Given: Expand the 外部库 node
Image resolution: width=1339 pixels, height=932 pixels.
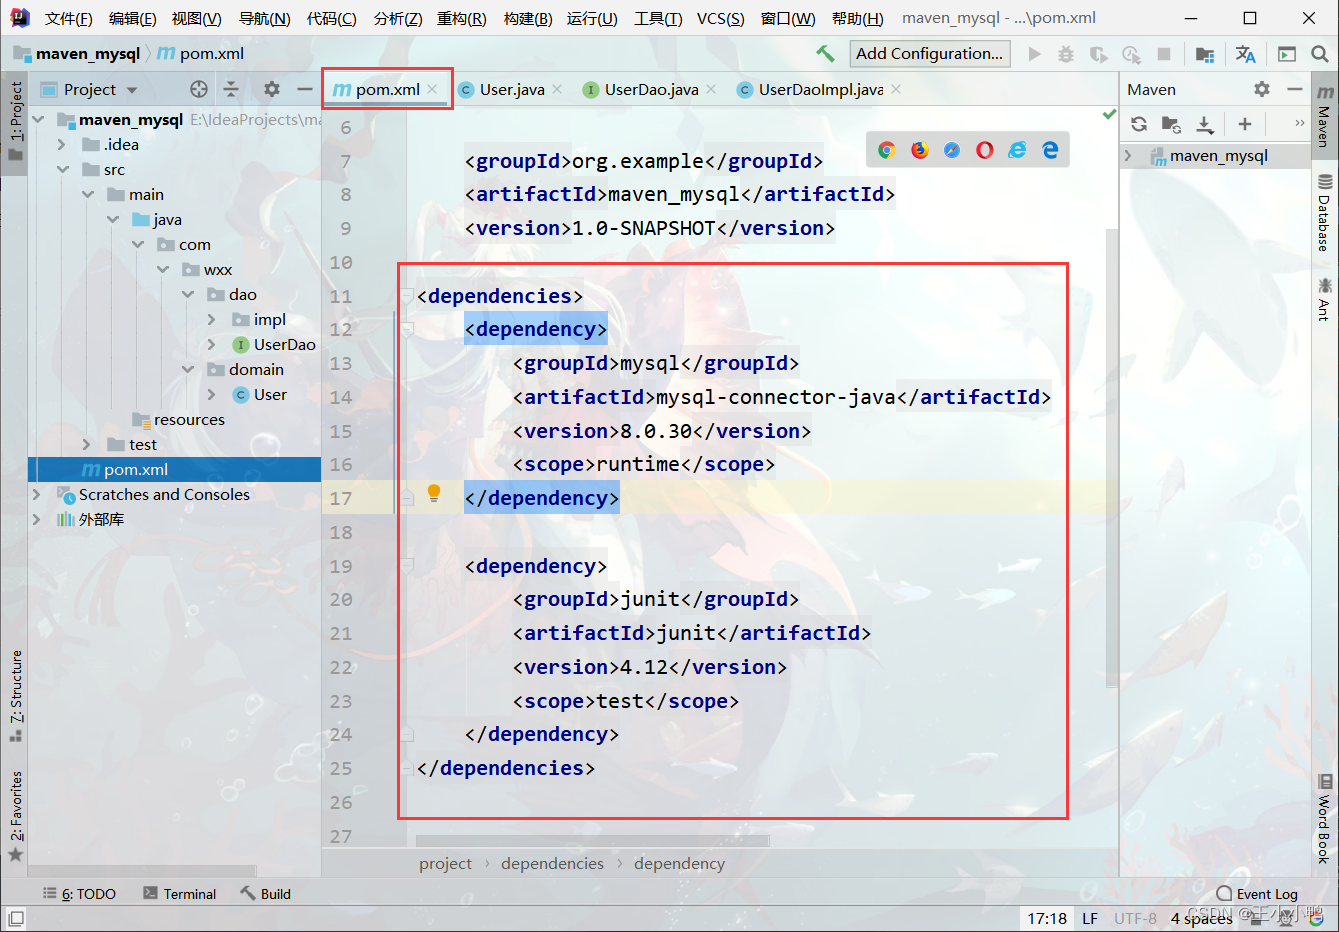Looking at the screenshot, I should pyautogui.click(x=37, y=519).
